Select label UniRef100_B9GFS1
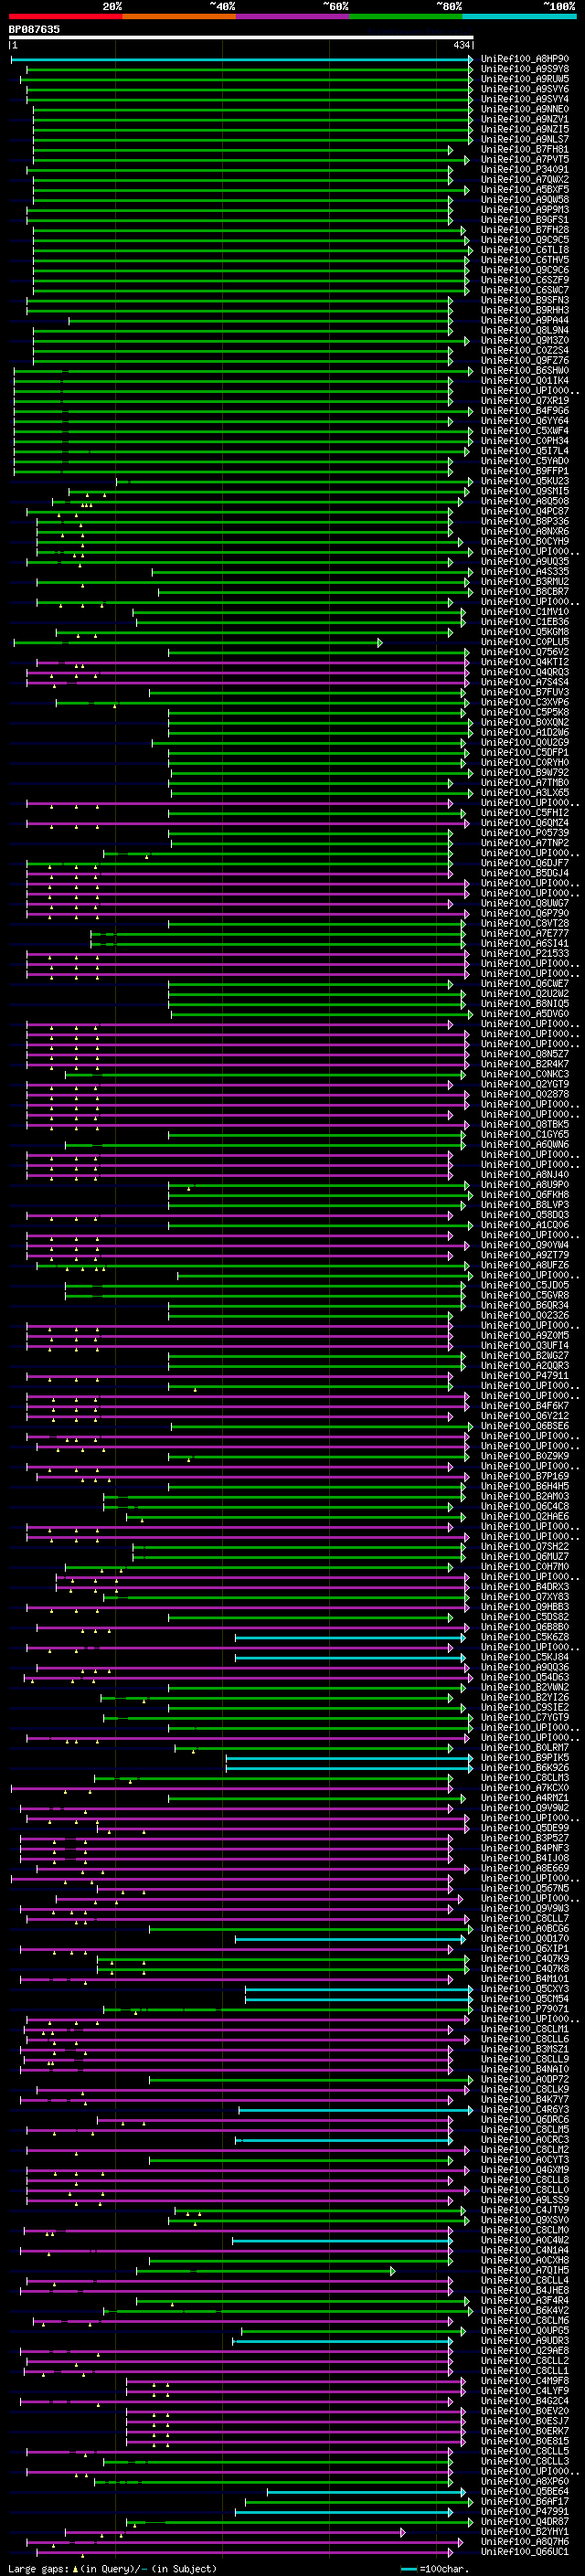 point(525,220)
